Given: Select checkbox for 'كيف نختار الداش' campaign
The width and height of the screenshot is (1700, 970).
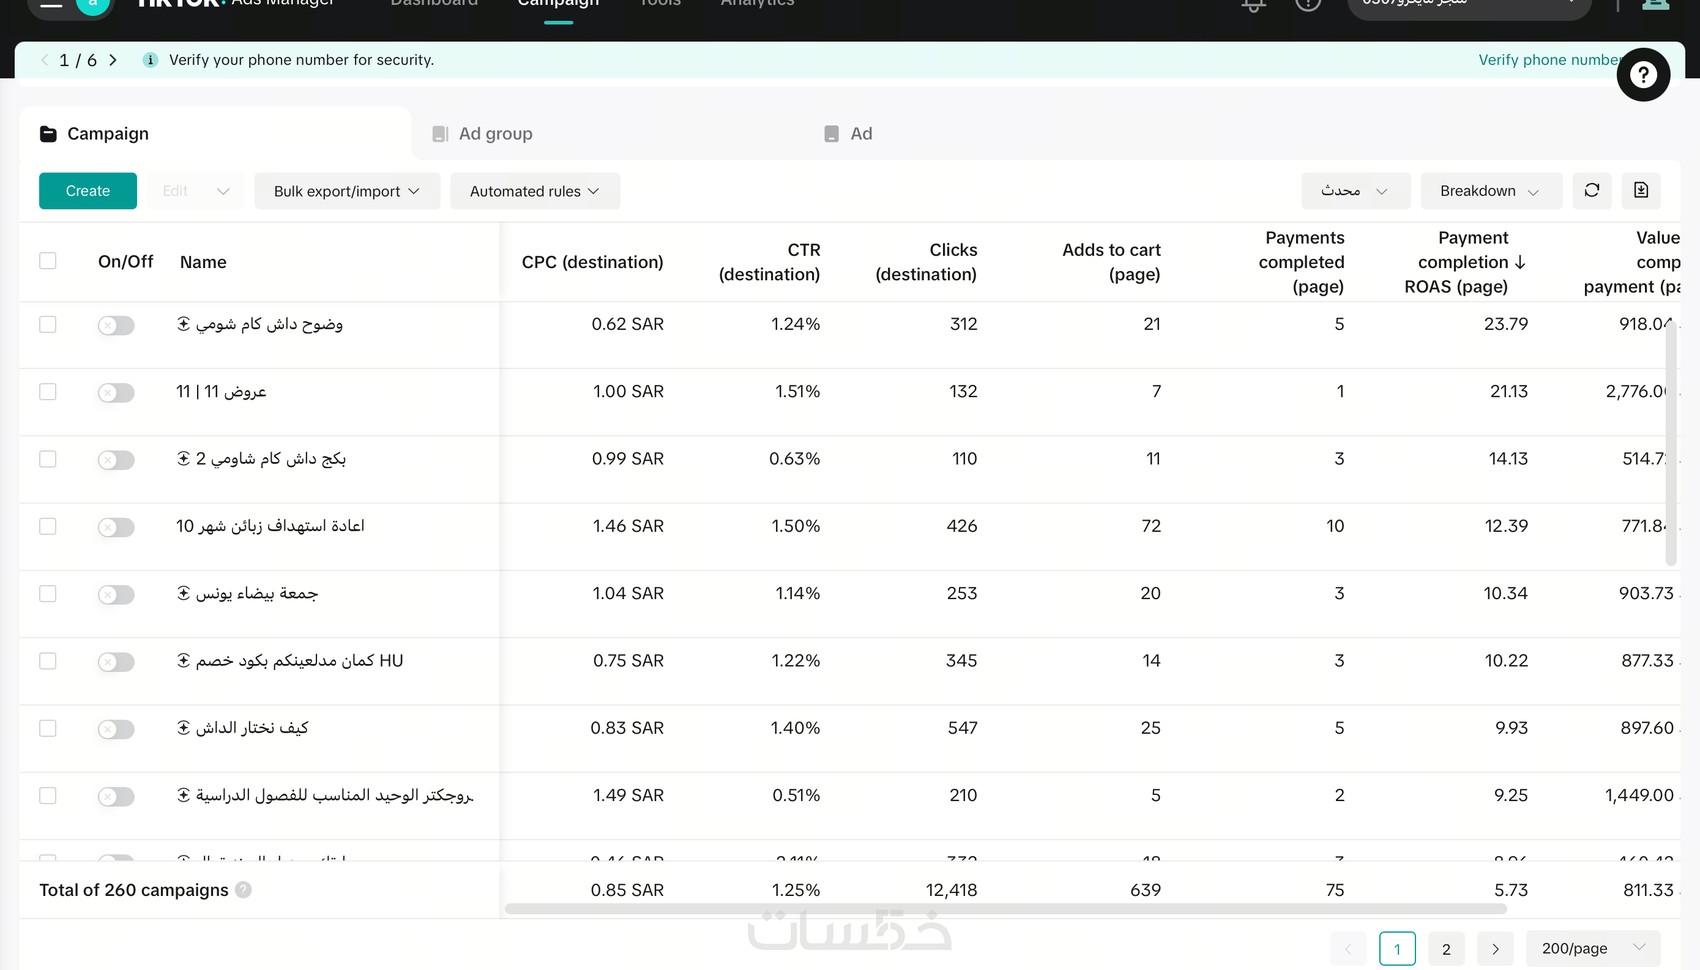Looking at the screenshot, I should coord(48,728).
